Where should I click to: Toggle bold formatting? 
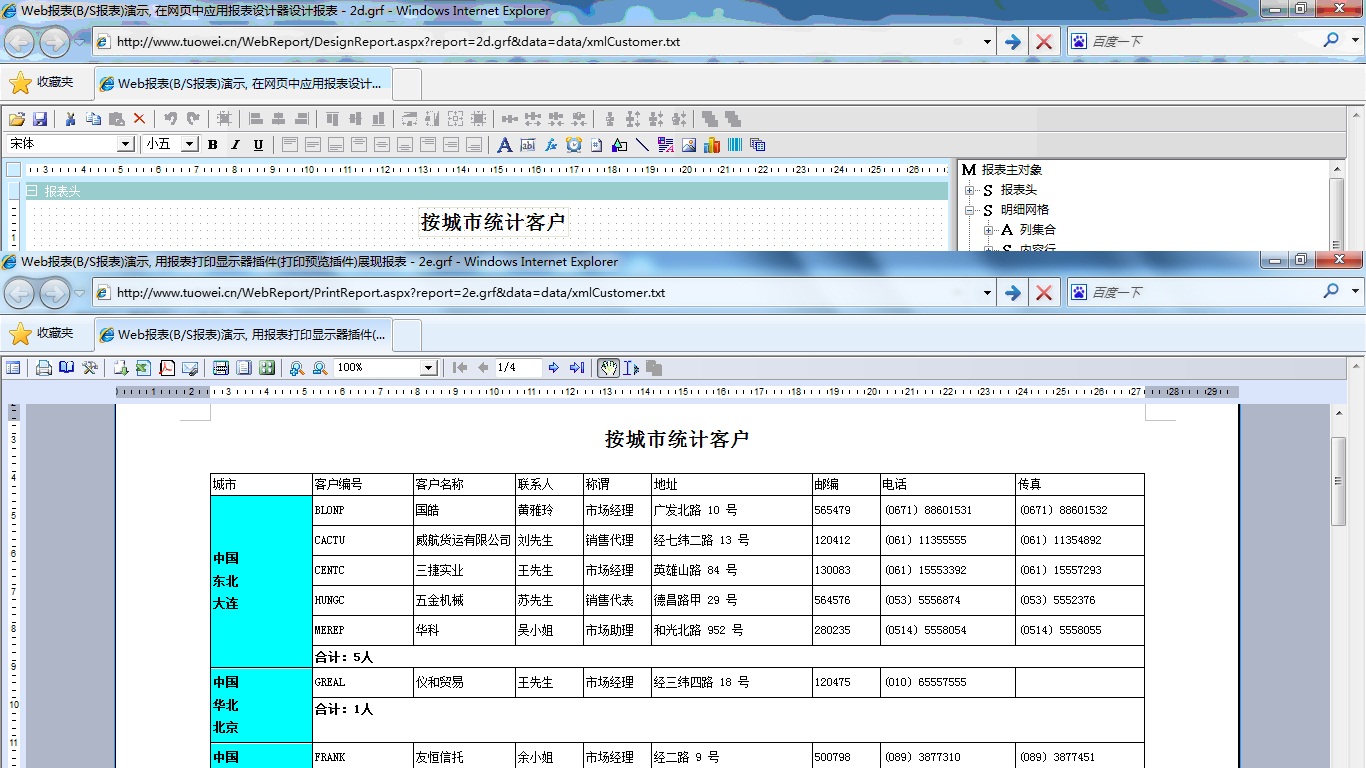213,145
